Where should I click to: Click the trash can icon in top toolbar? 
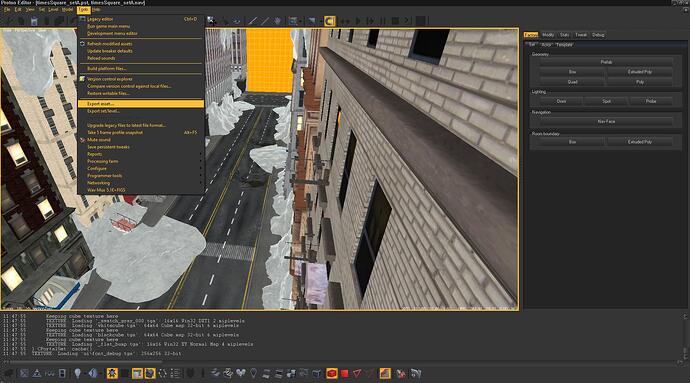34,21
